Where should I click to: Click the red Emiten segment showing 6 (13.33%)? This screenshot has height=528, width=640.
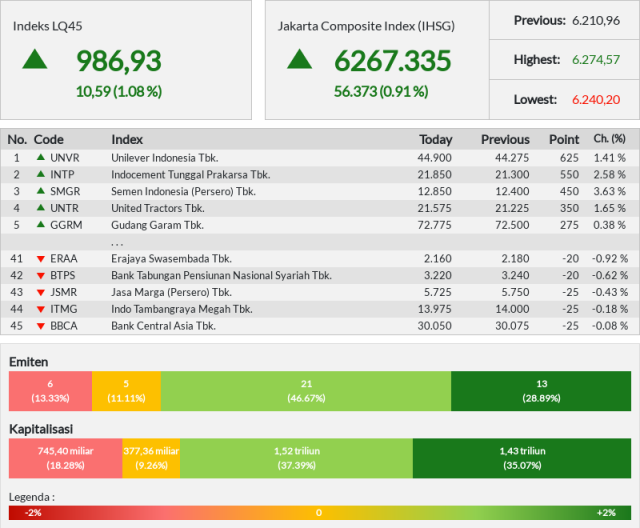[x=51, y=391]
